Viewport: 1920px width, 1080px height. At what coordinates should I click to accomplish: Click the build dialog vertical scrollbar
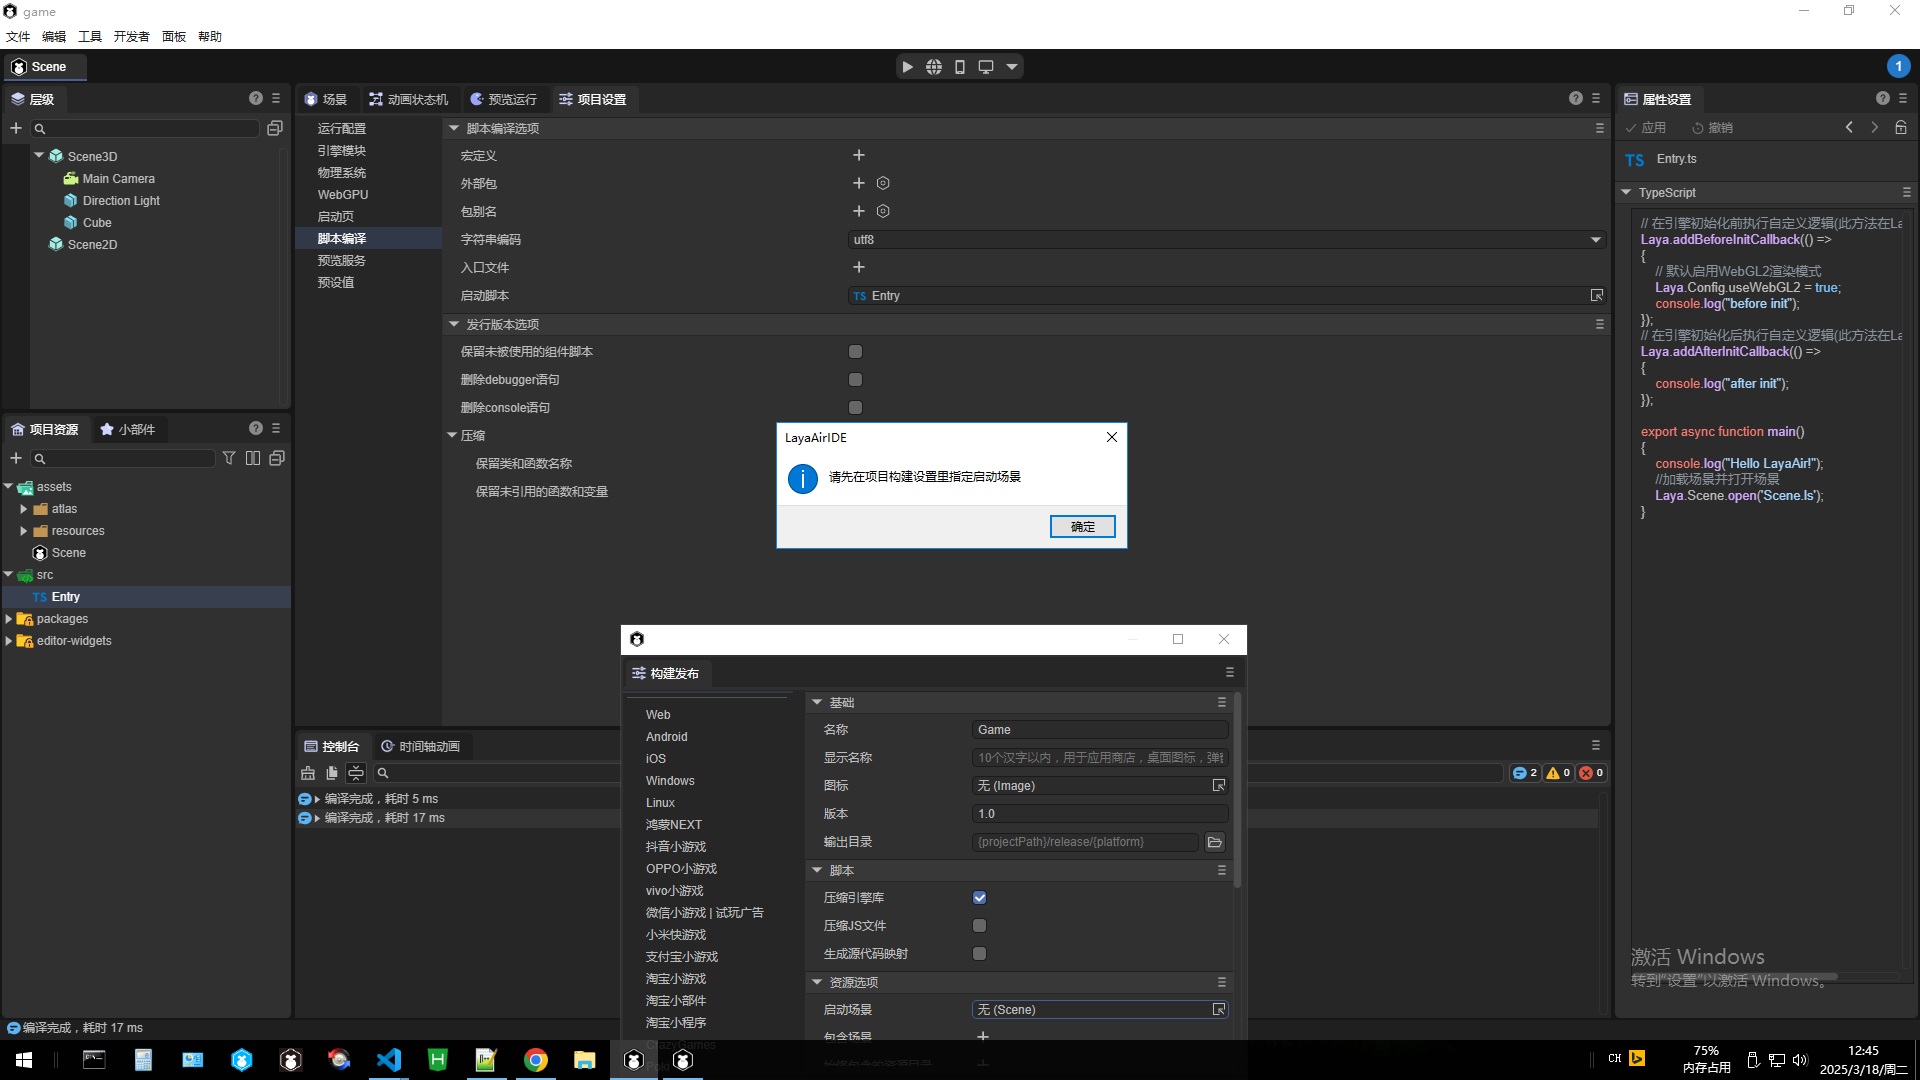pyautogui.click(x=1237, y=790)
